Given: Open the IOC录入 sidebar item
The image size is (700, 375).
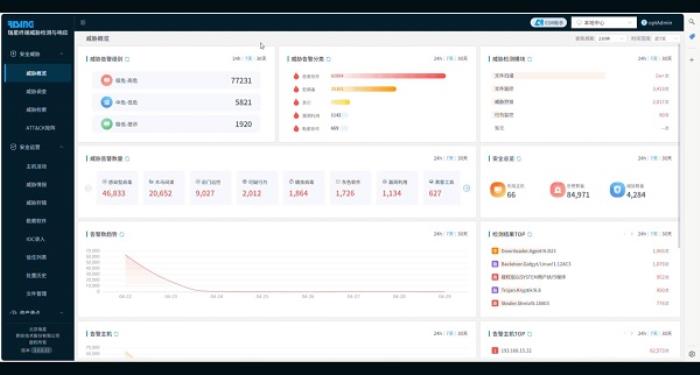Looking at the screenshot, I should (36, 239).
